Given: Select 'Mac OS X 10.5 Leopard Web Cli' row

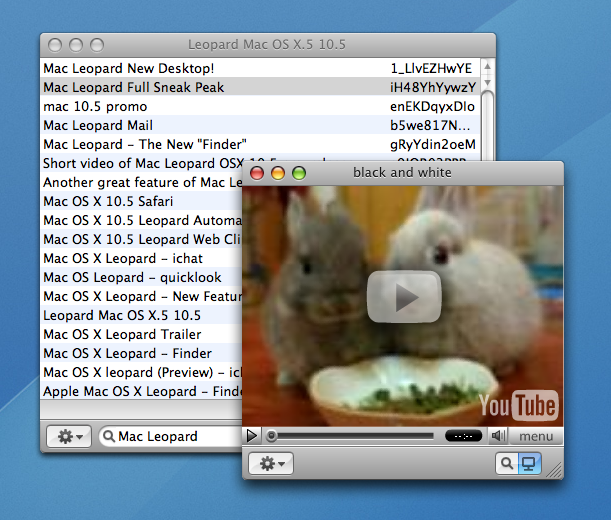Looking at the screenshot, I should pyautogui.click(x=141, y=239).
